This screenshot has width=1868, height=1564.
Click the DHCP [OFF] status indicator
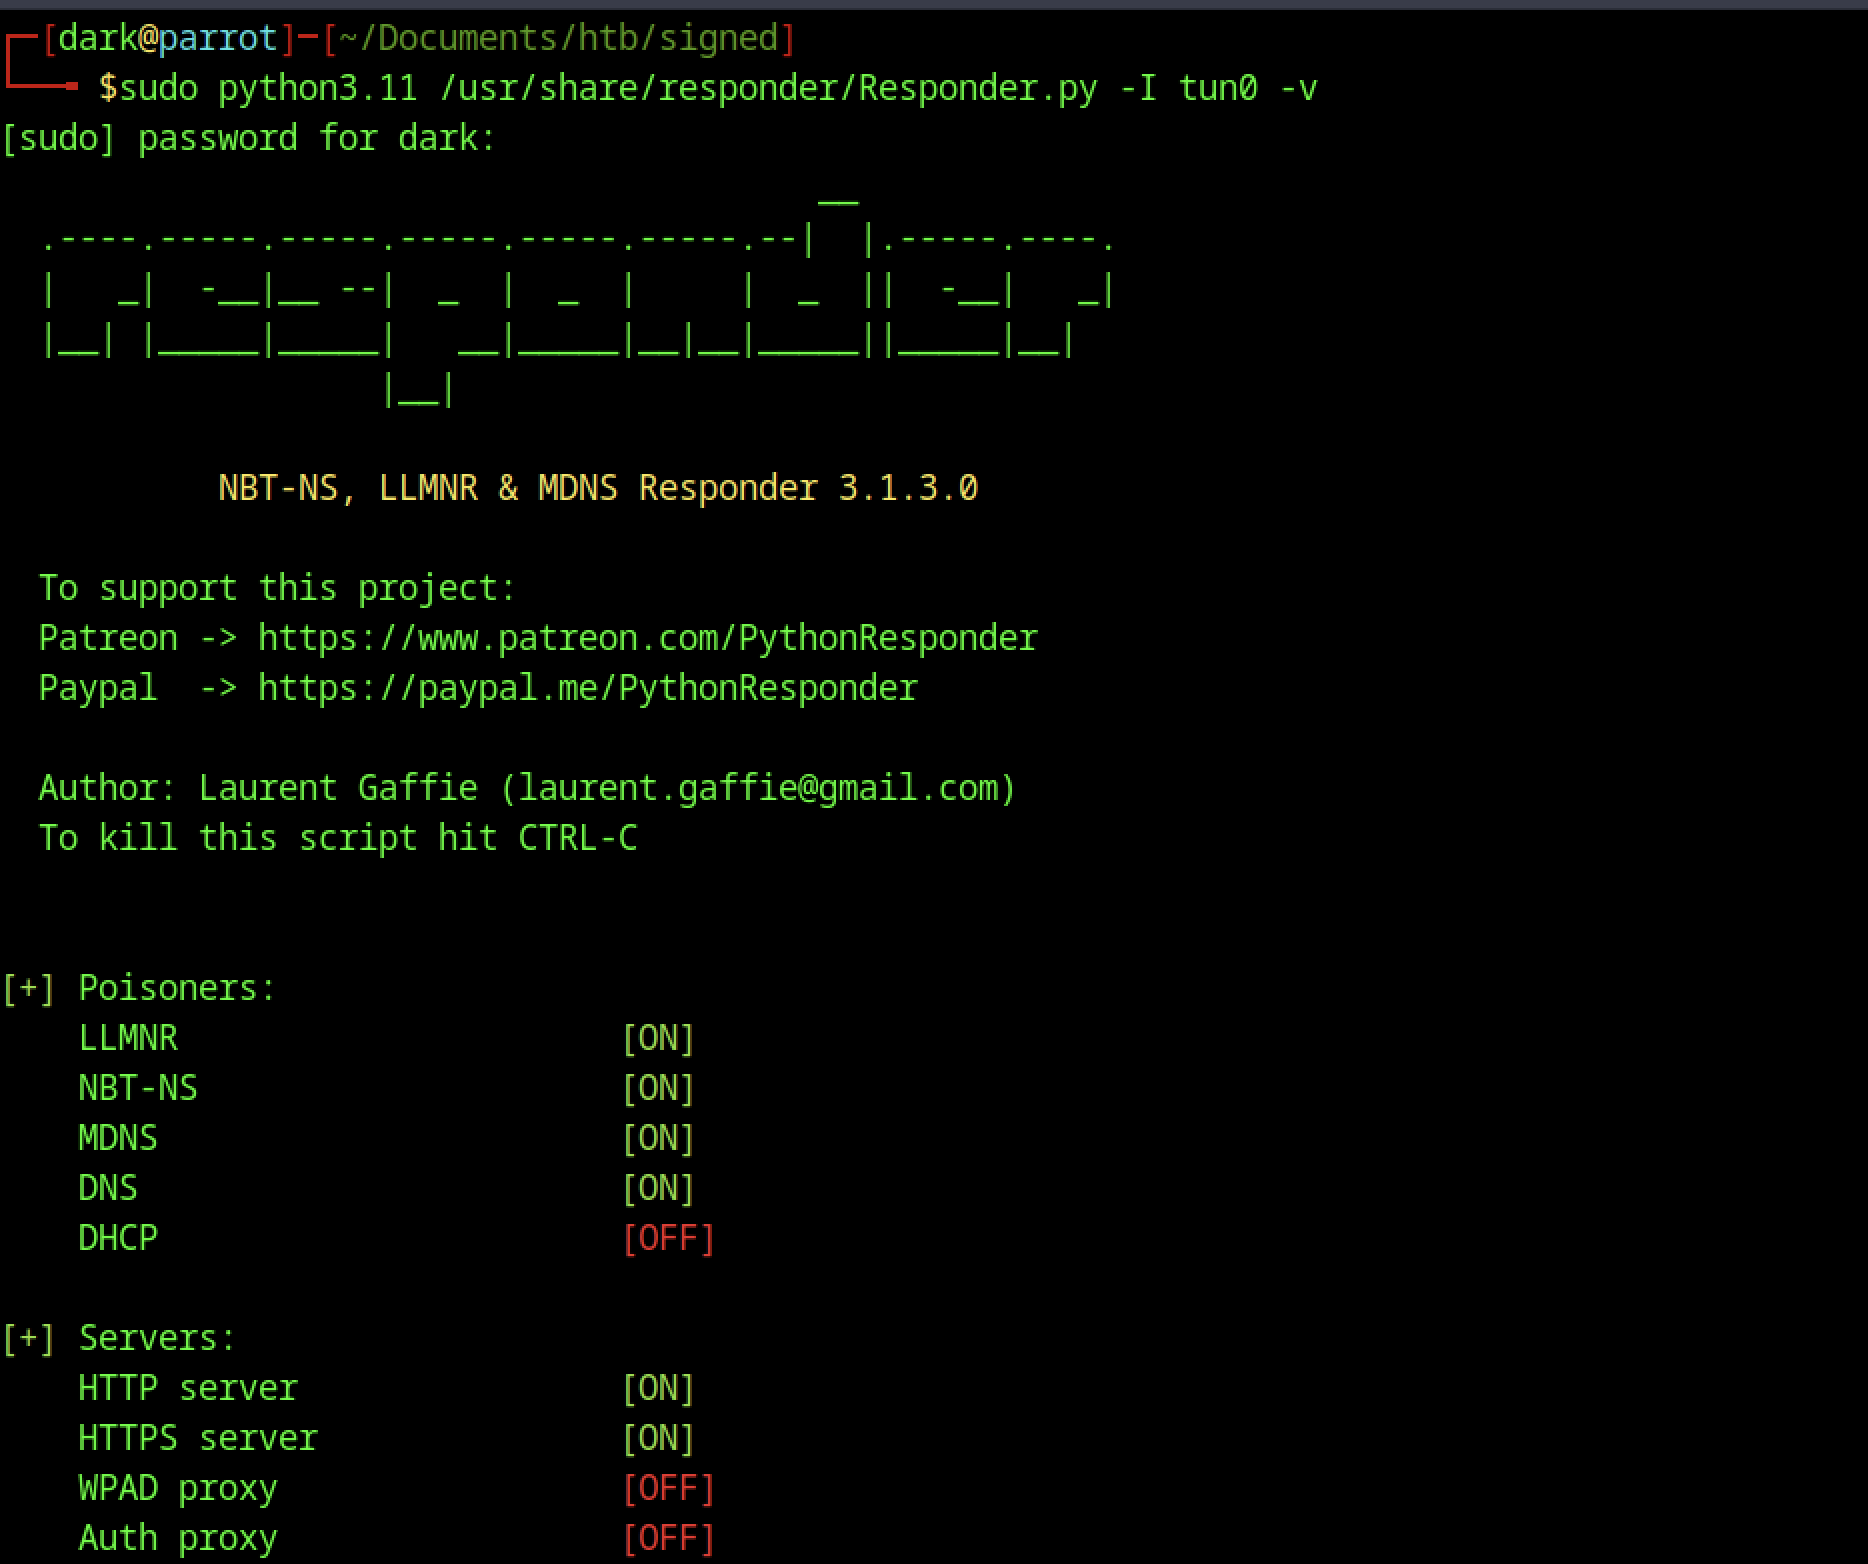[667, 1238]
